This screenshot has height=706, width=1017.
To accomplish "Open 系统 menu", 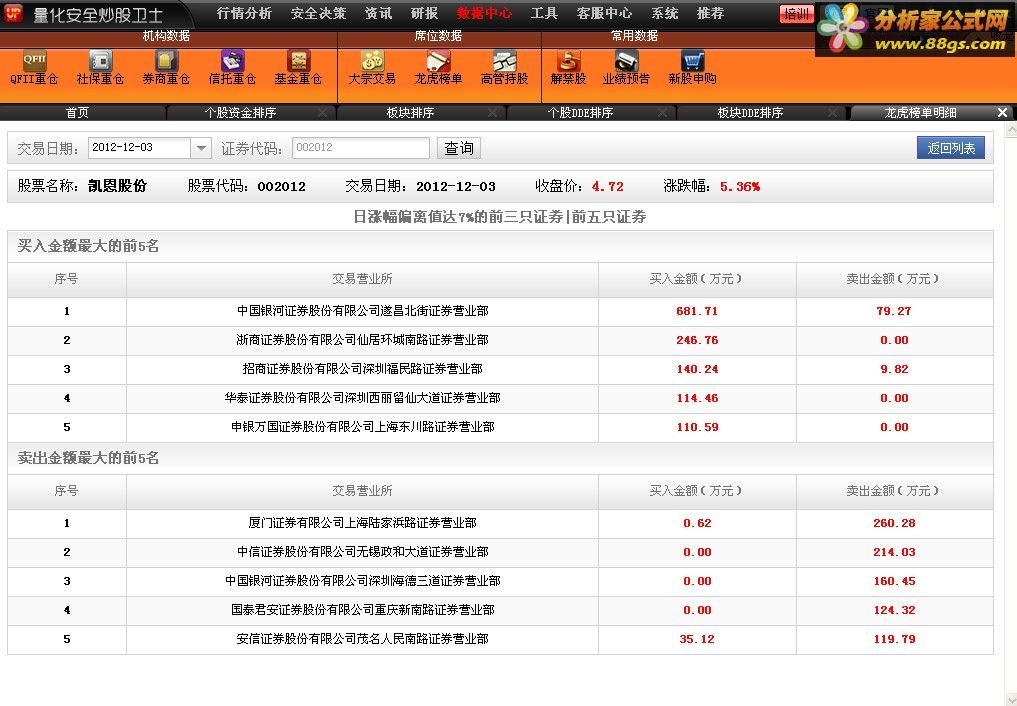I will pyautogui.click(x=665, y=13).
